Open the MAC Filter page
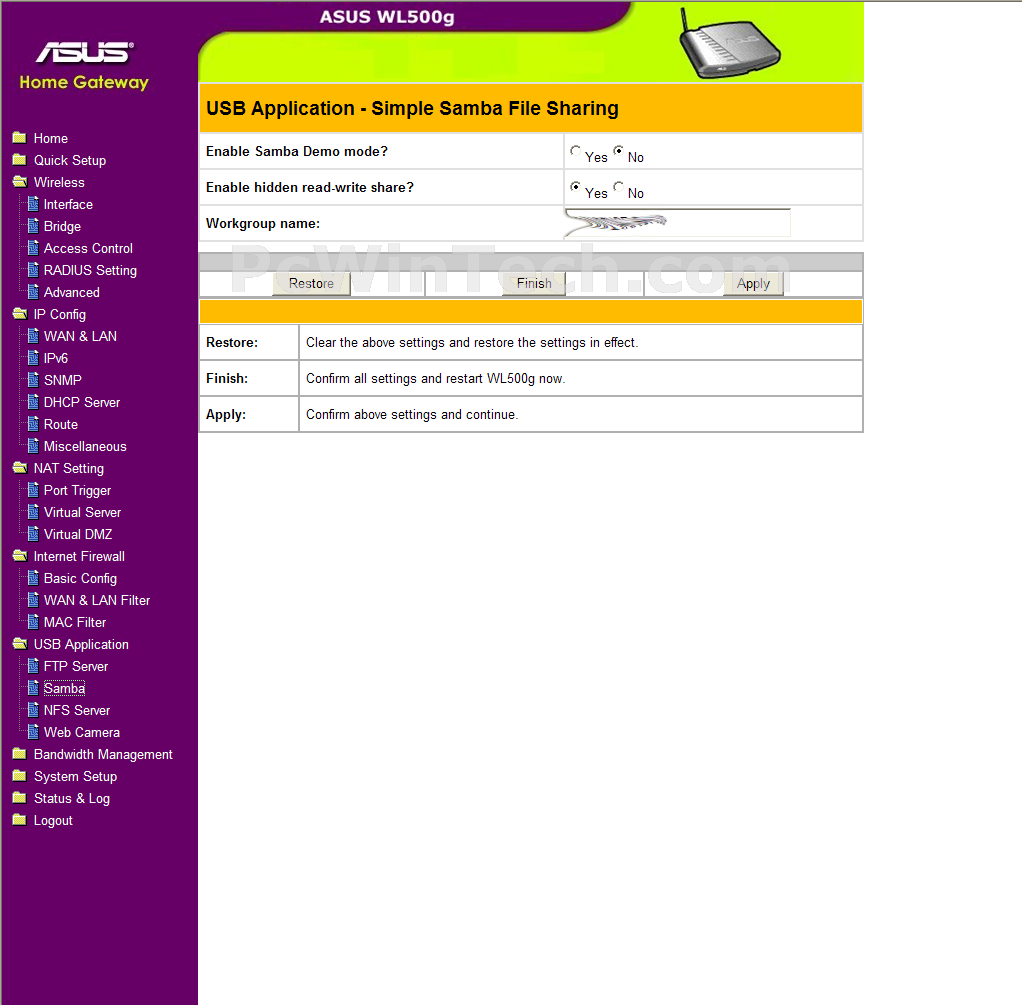Image resolution: width=1022 pixels, height=1005 pixels. tap(75, 622)
